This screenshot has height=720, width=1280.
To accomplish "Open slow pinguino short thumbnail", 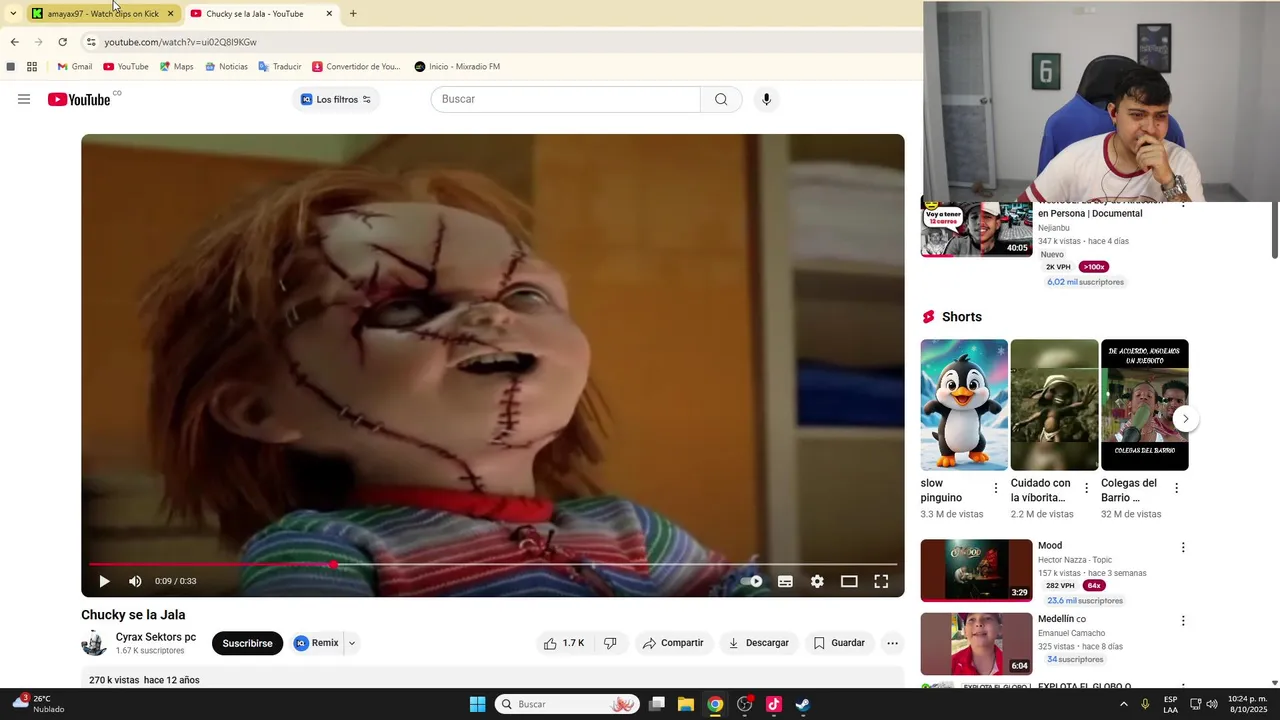I will click(x=964, y=405).
